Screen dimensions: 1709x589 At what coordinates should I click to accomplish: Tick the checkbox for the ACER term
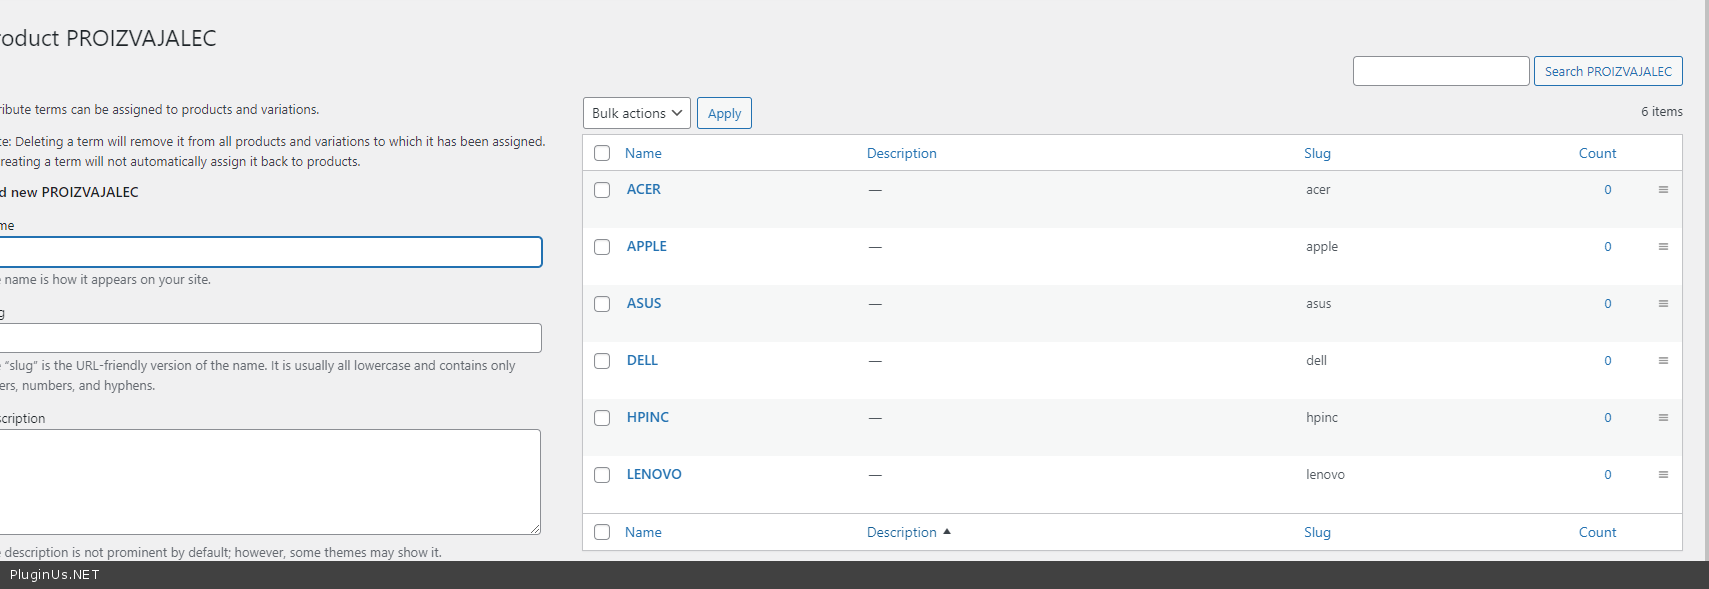[x=602, y=190]
